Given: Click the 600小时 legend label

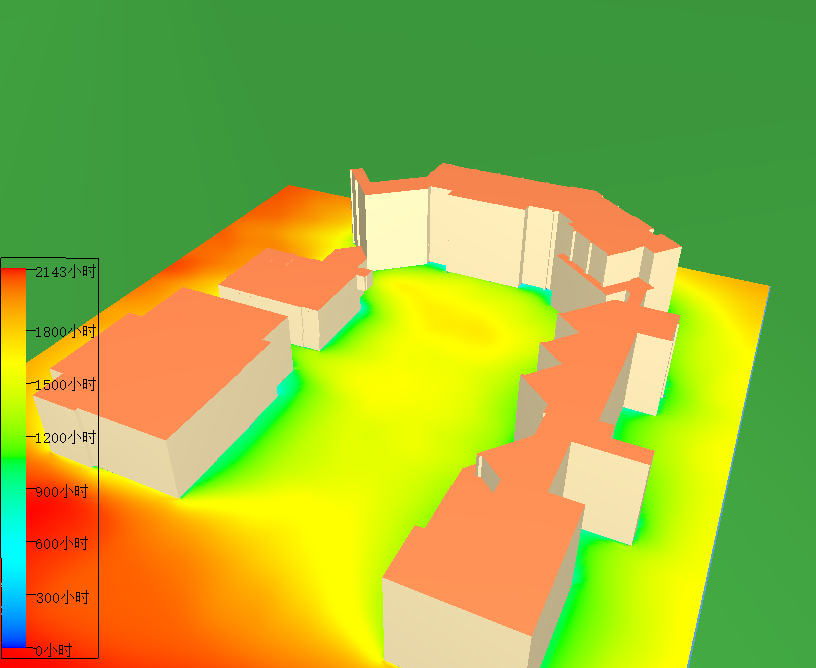Looking at the screenshot, I should pyautogui.click(x=61, y=544).
